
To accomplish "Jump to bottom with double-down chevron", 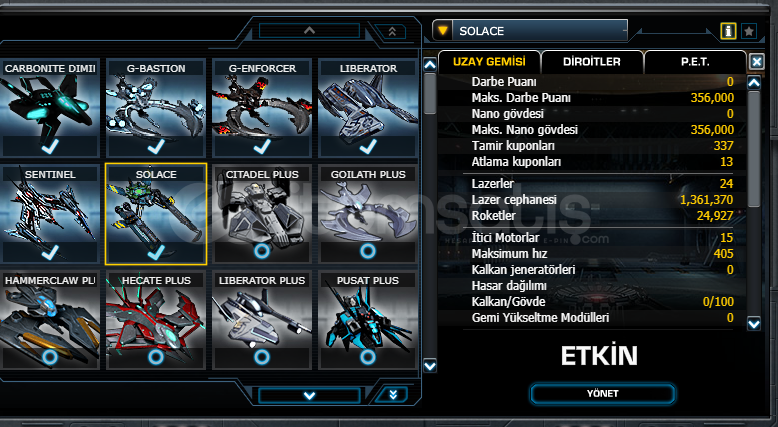I will (392, 395).
